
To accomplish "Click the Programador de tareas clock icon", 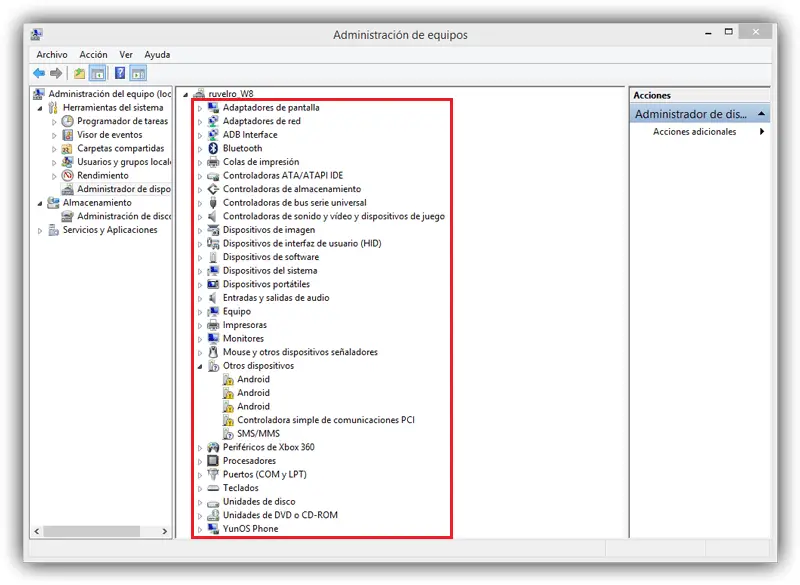I will tap(67, 121).
